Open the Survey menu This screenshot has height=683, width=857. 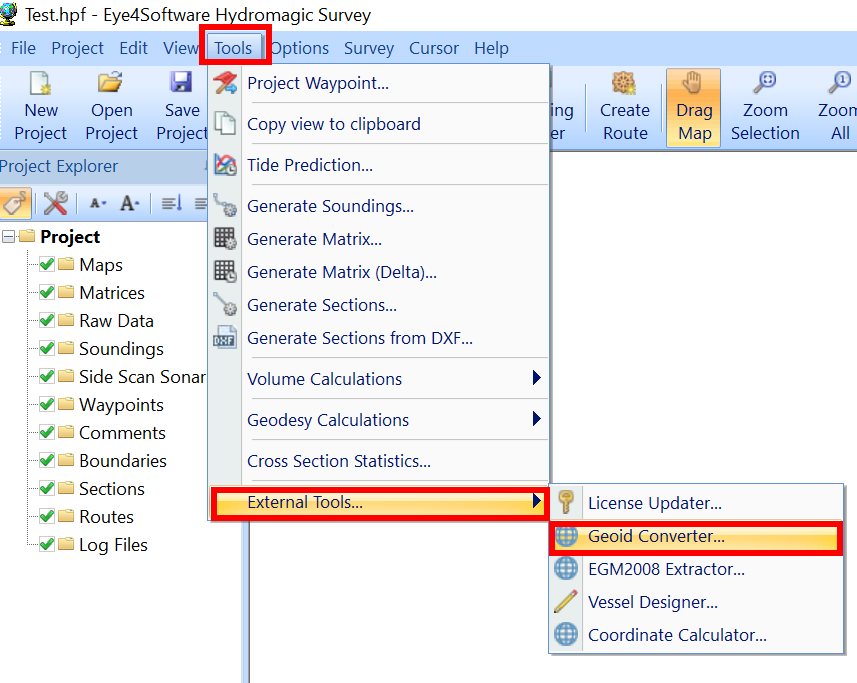click(x=369, y=48)
